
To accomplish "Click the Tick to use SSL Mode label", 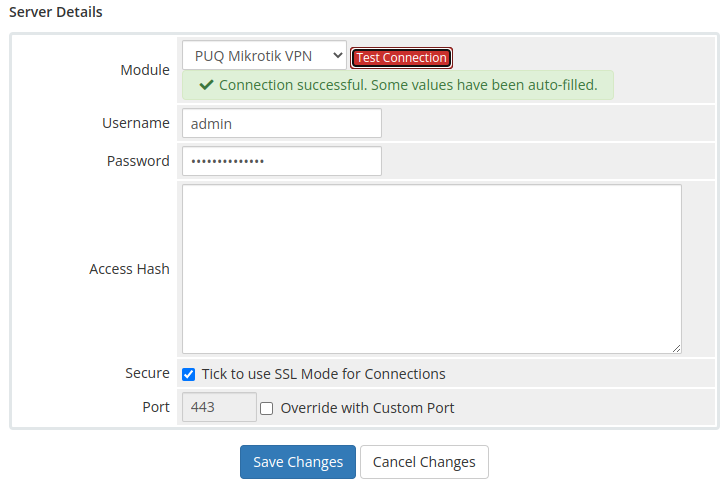I will point(323,374).
